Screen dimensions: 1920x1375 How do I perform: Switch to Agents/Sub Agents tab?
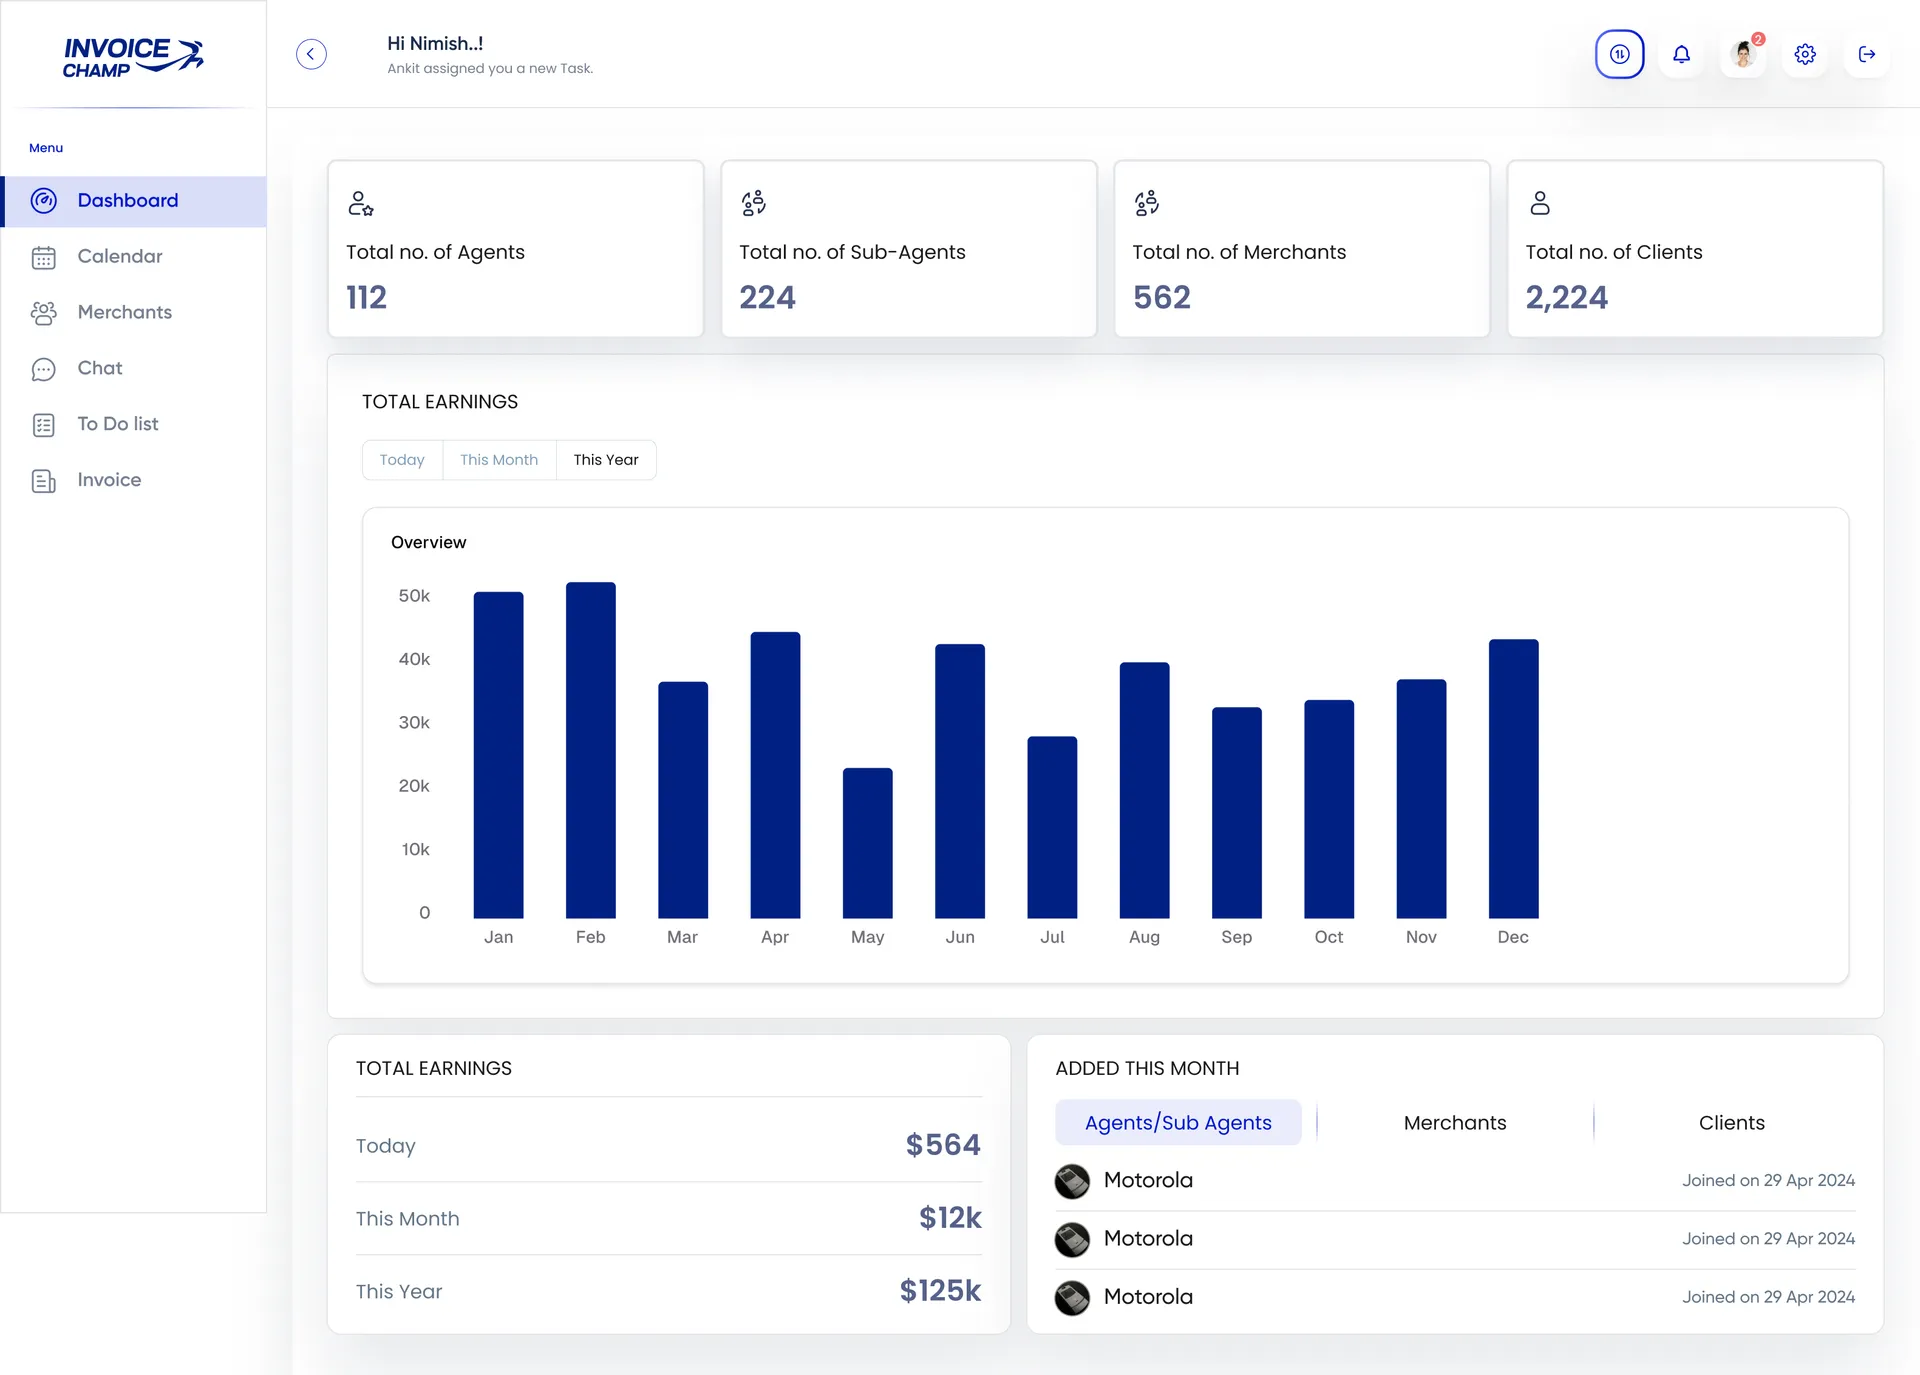coord(1178,1123)
